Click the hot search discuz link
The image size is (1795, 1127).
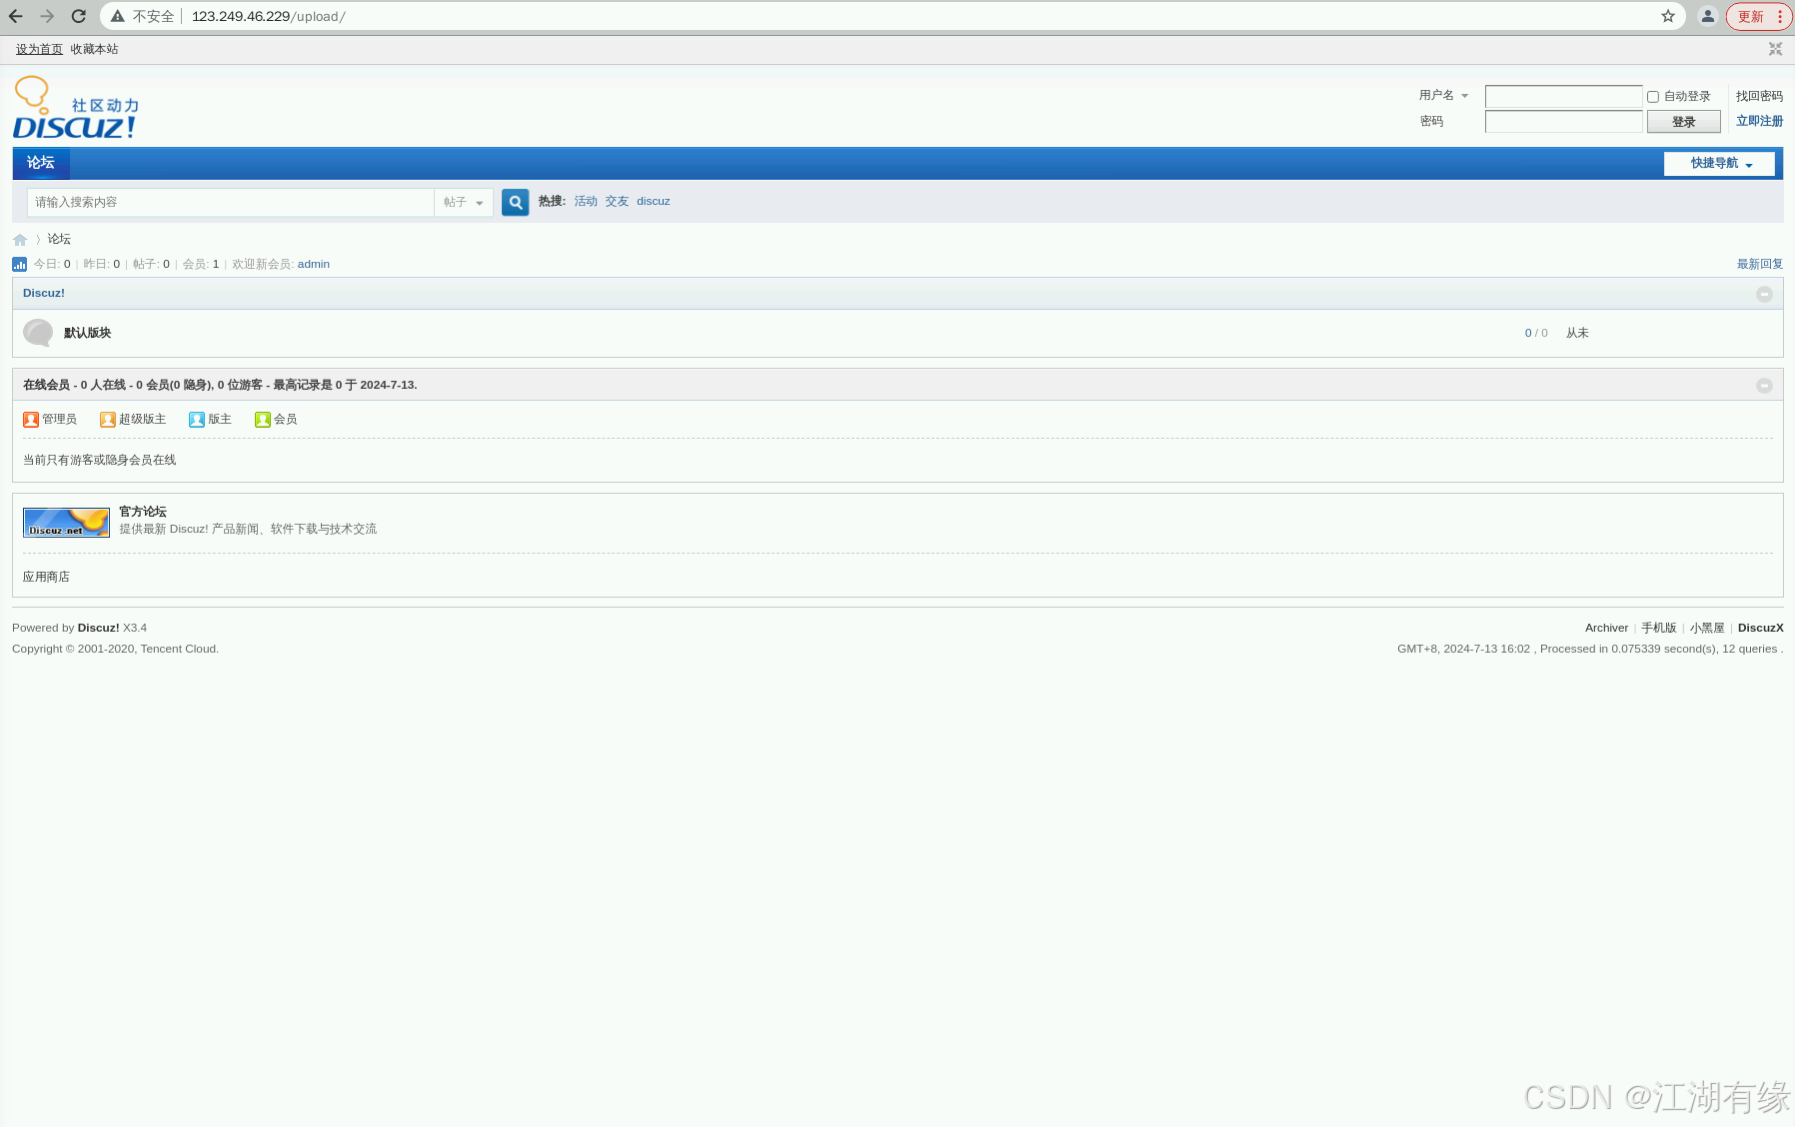[x=653, y=201]
